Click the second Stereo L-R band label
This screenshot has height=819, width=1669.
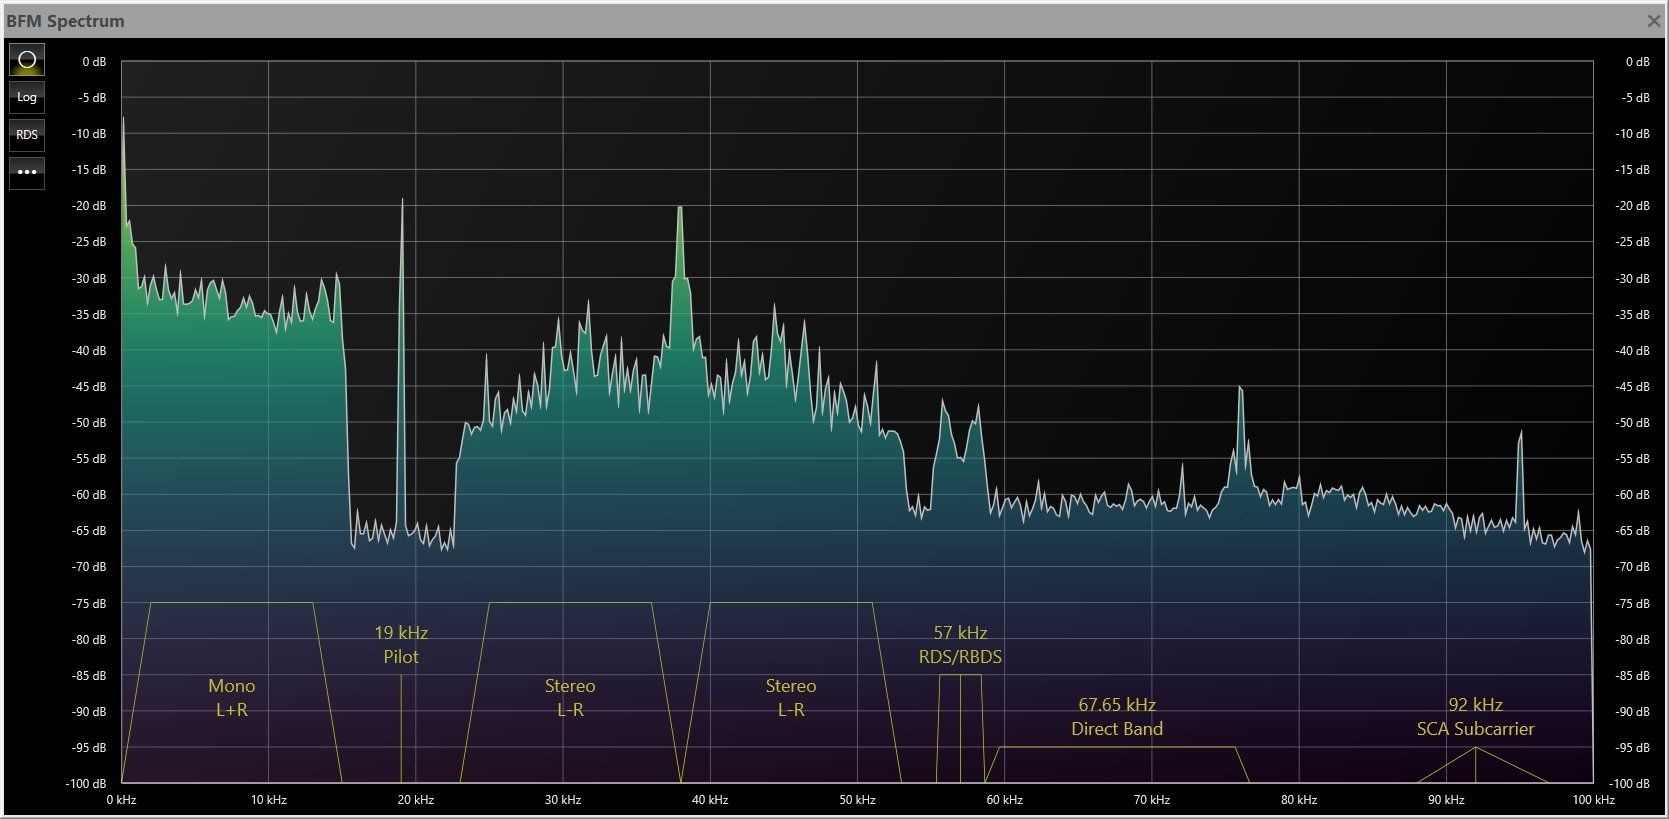(x=791, y=698)
